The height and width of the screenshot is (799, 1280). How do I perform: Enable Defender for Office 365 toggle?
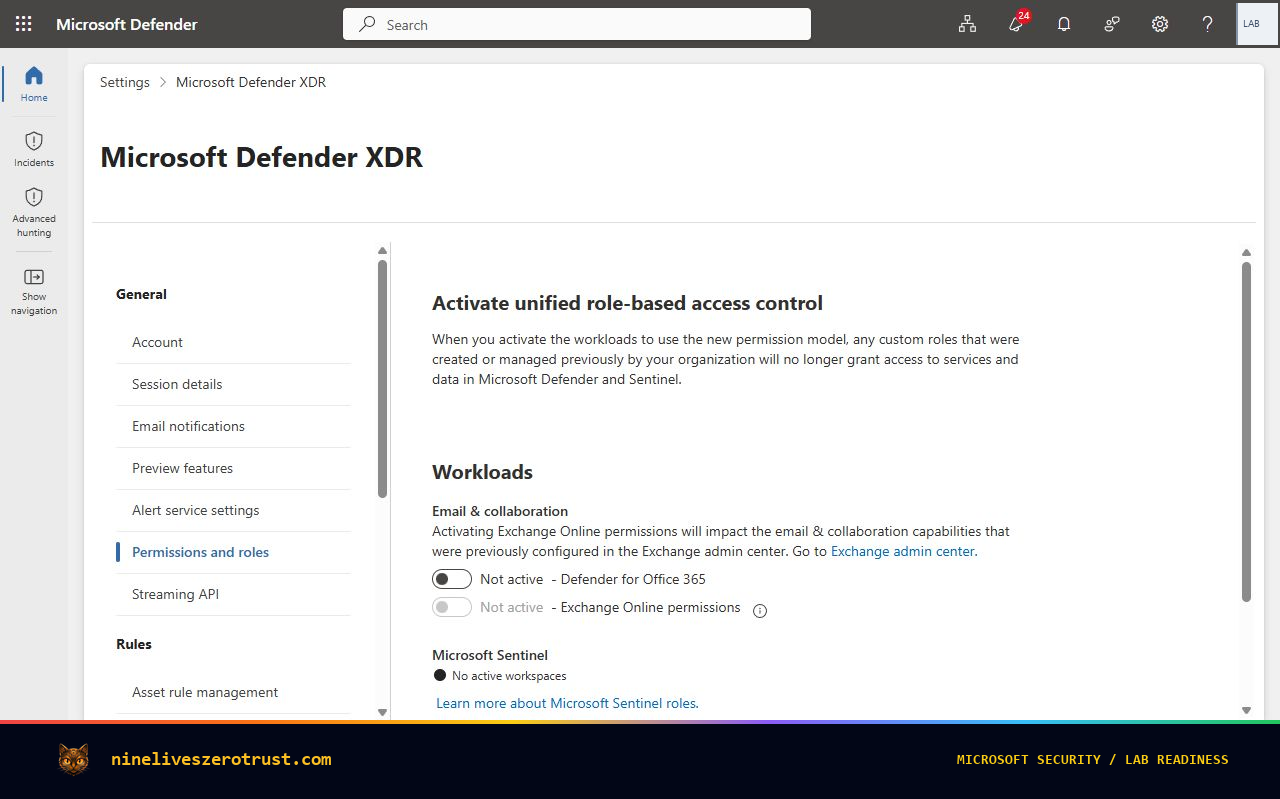tap(452, 579)
